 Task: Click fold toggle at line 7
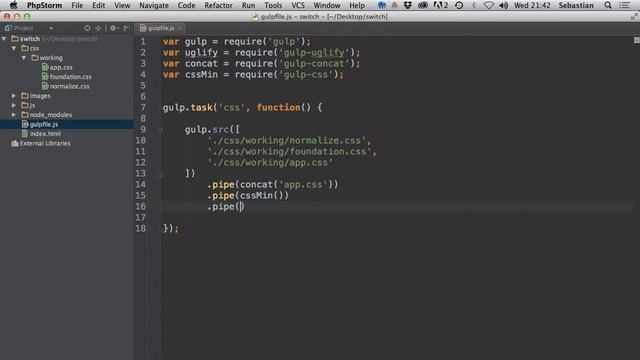[159, 108]
